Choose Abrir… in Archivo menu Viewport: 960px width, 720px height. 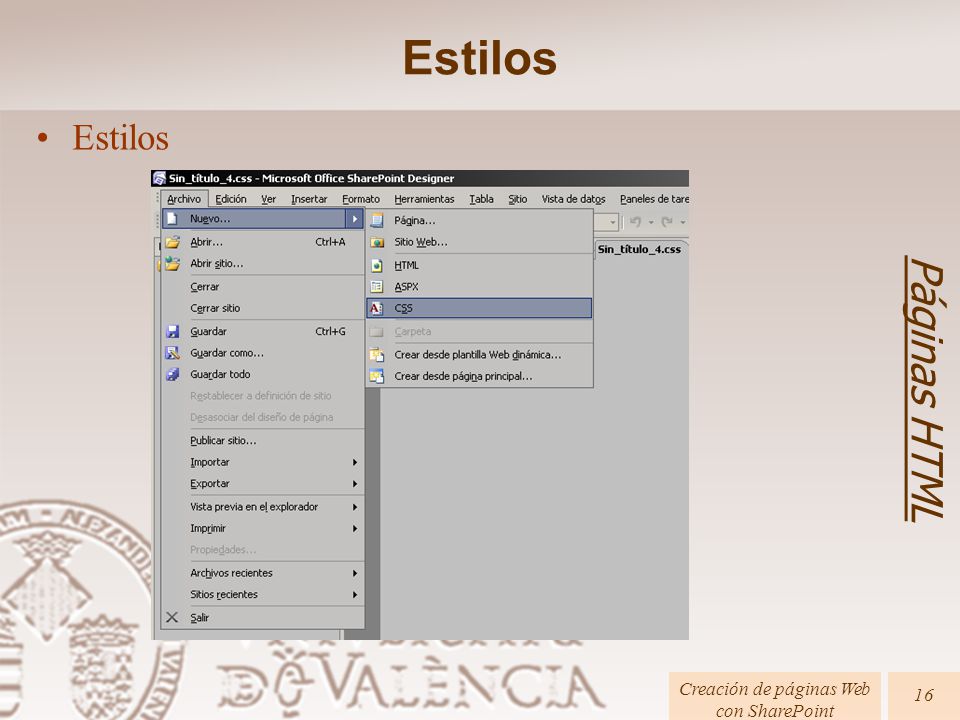pos(263,242)
